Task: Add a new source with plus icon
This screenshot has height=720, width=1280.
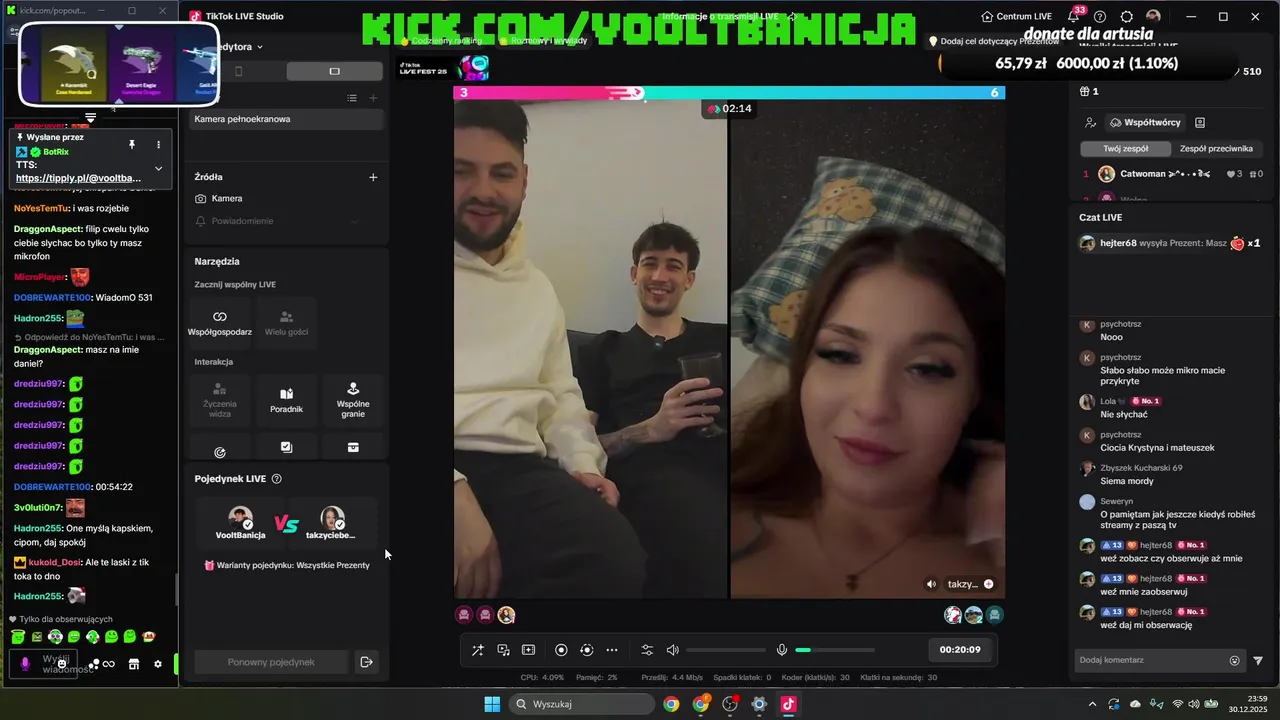Action: 373,177
